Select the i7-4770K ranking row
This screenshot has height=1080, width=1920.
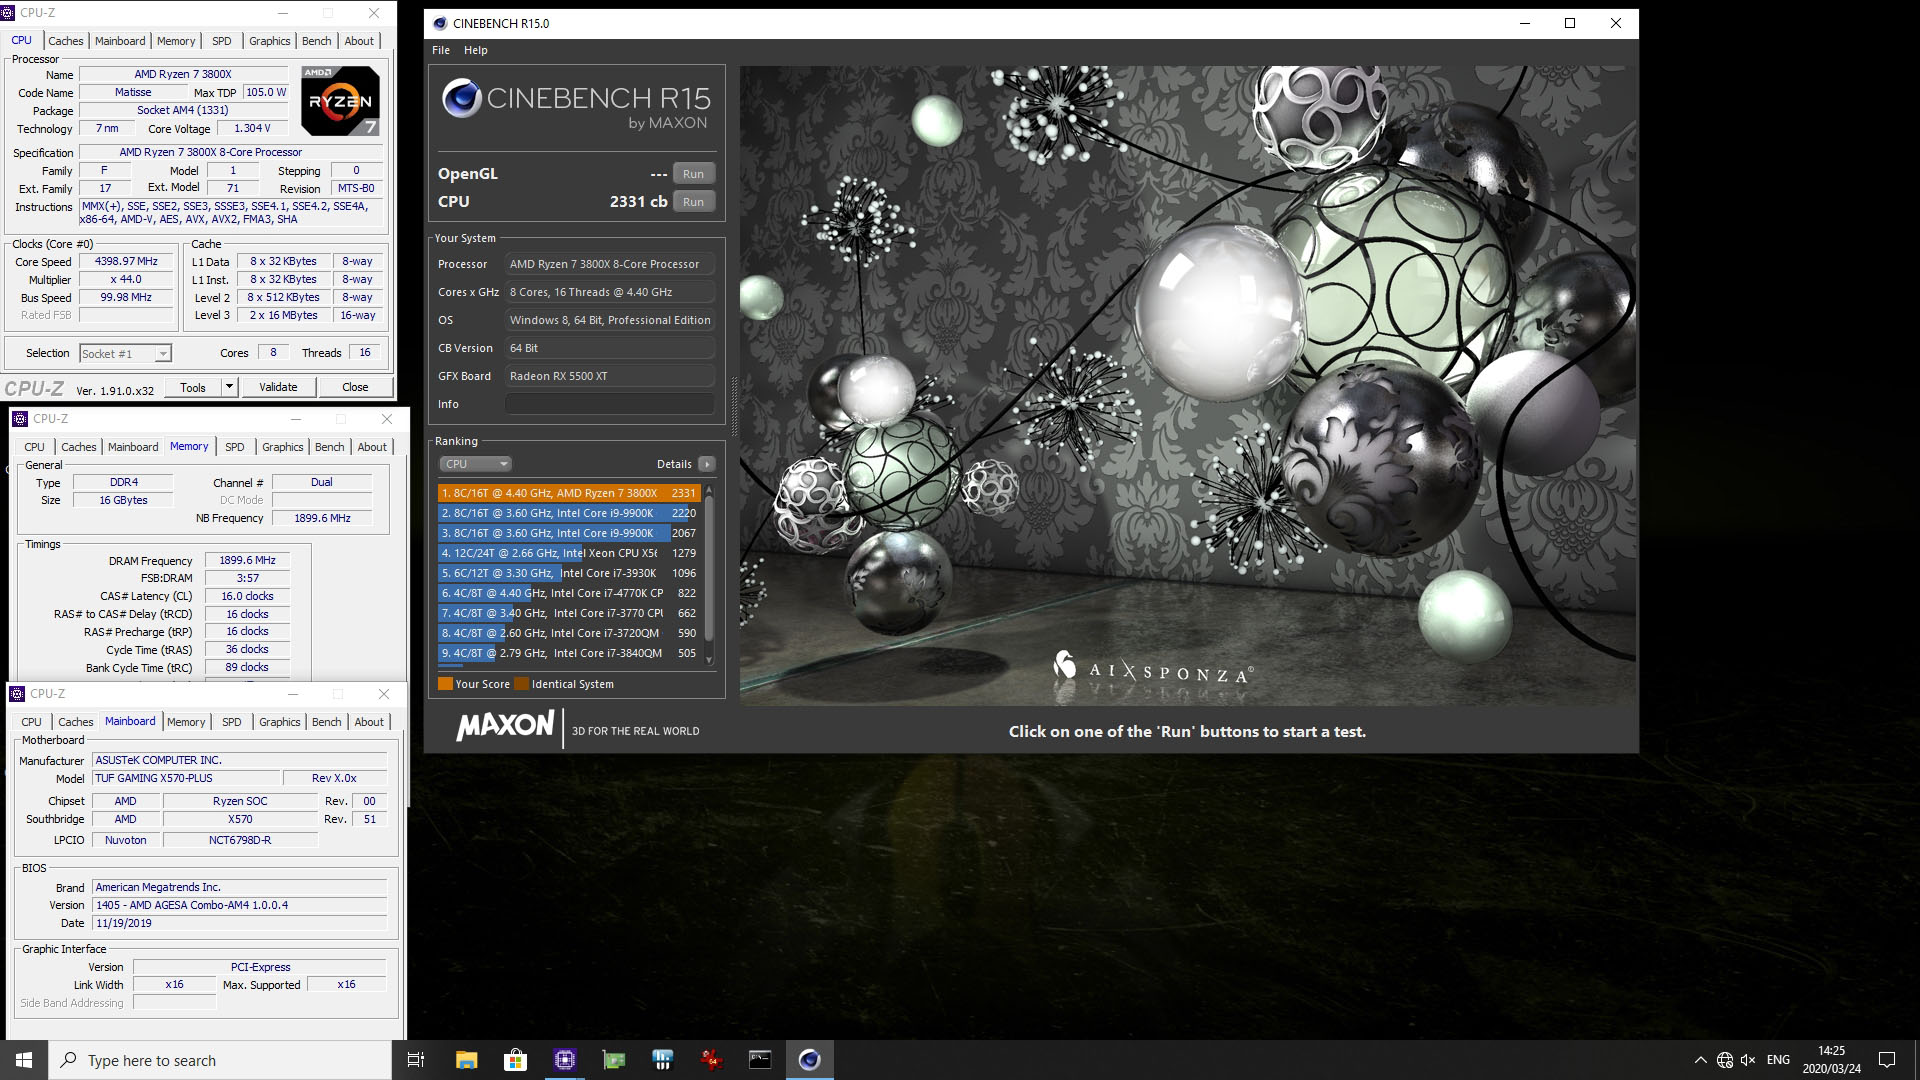[x=568, y=593]
